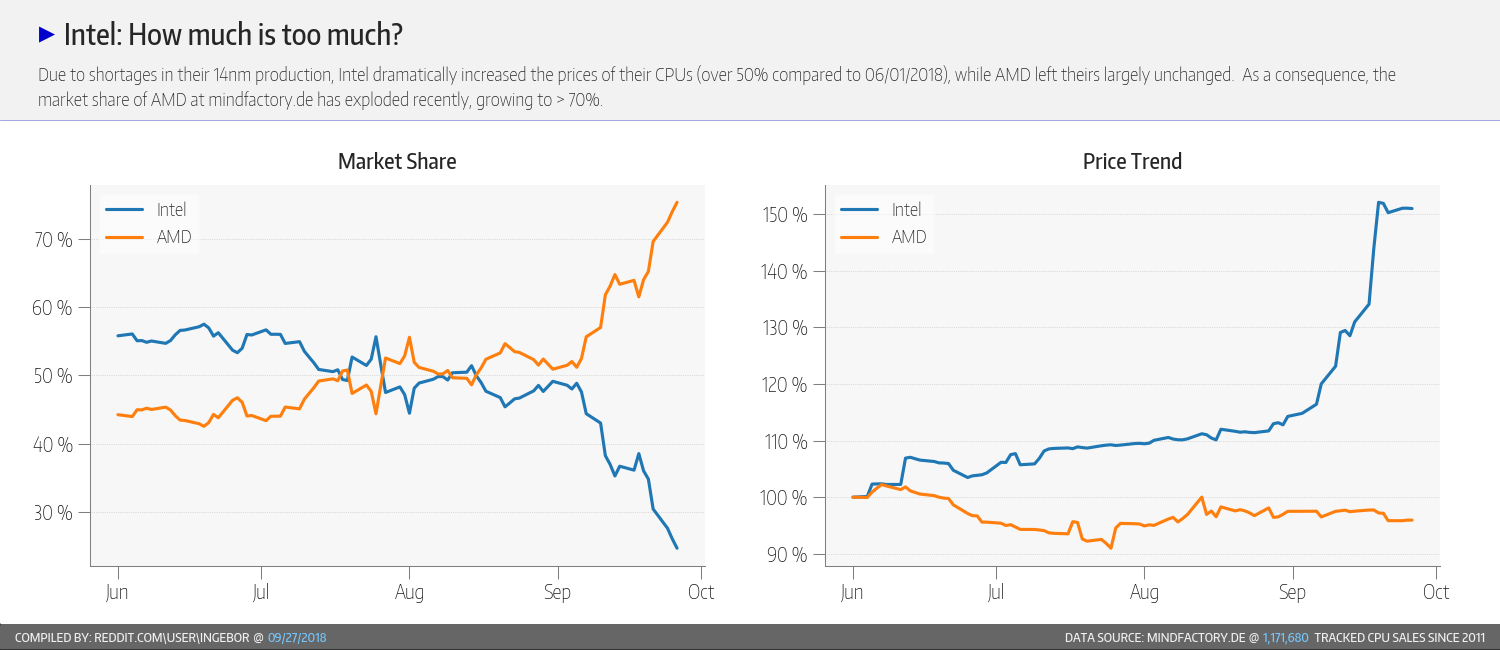This screenshot has width=1500, height=650.
Task: Click the Sep label under Price Trend chart
Action: click(x=1292, y=592)
